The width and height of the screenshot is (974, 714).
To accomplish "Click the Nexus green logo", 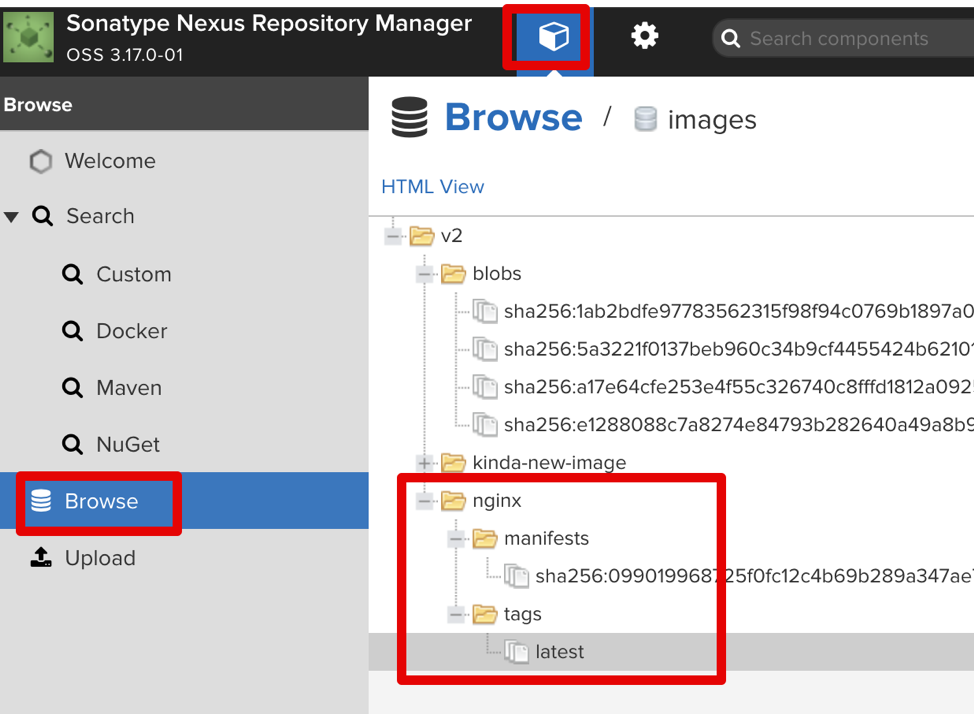I will click(29, 38).
